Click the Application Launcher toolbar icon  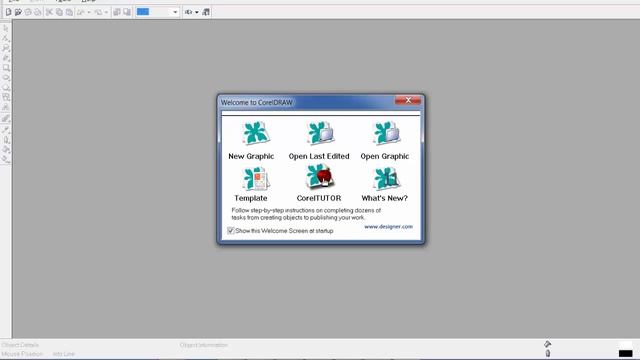tap(188, 12)
